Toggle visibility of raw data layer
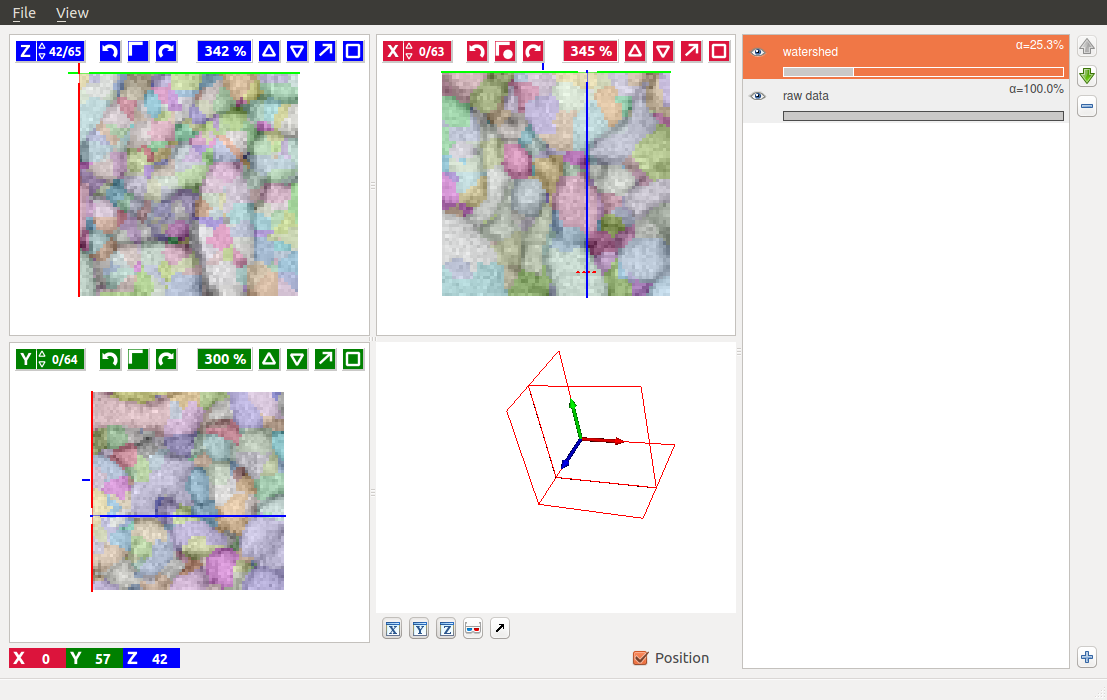Screen dimensions: 1107x700 click(x=758, y=96)
